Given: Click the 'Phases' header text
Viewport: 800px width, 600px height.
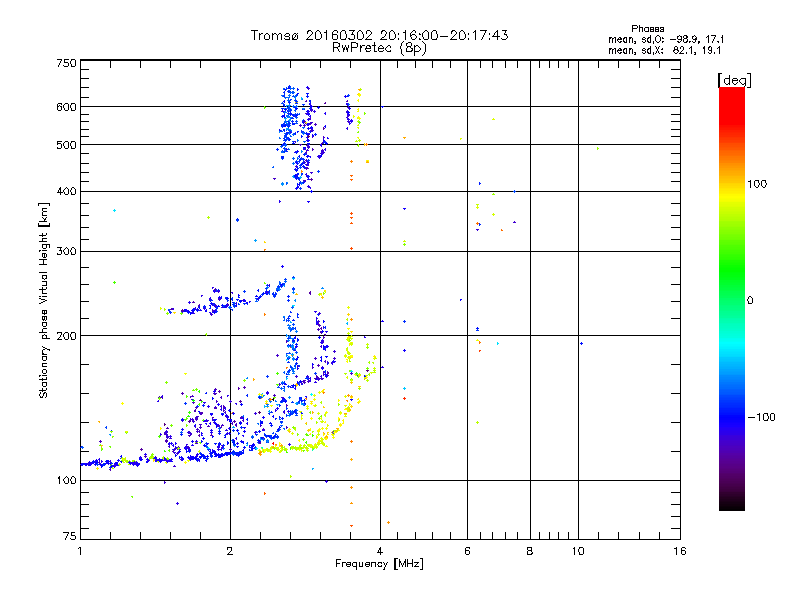Looking at the screenshot, I should 647,29.
